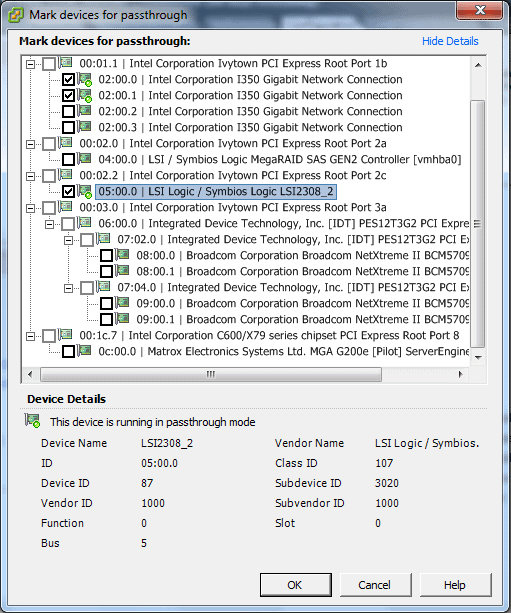Click the Subdevice ID value 3020

[387, 483]
